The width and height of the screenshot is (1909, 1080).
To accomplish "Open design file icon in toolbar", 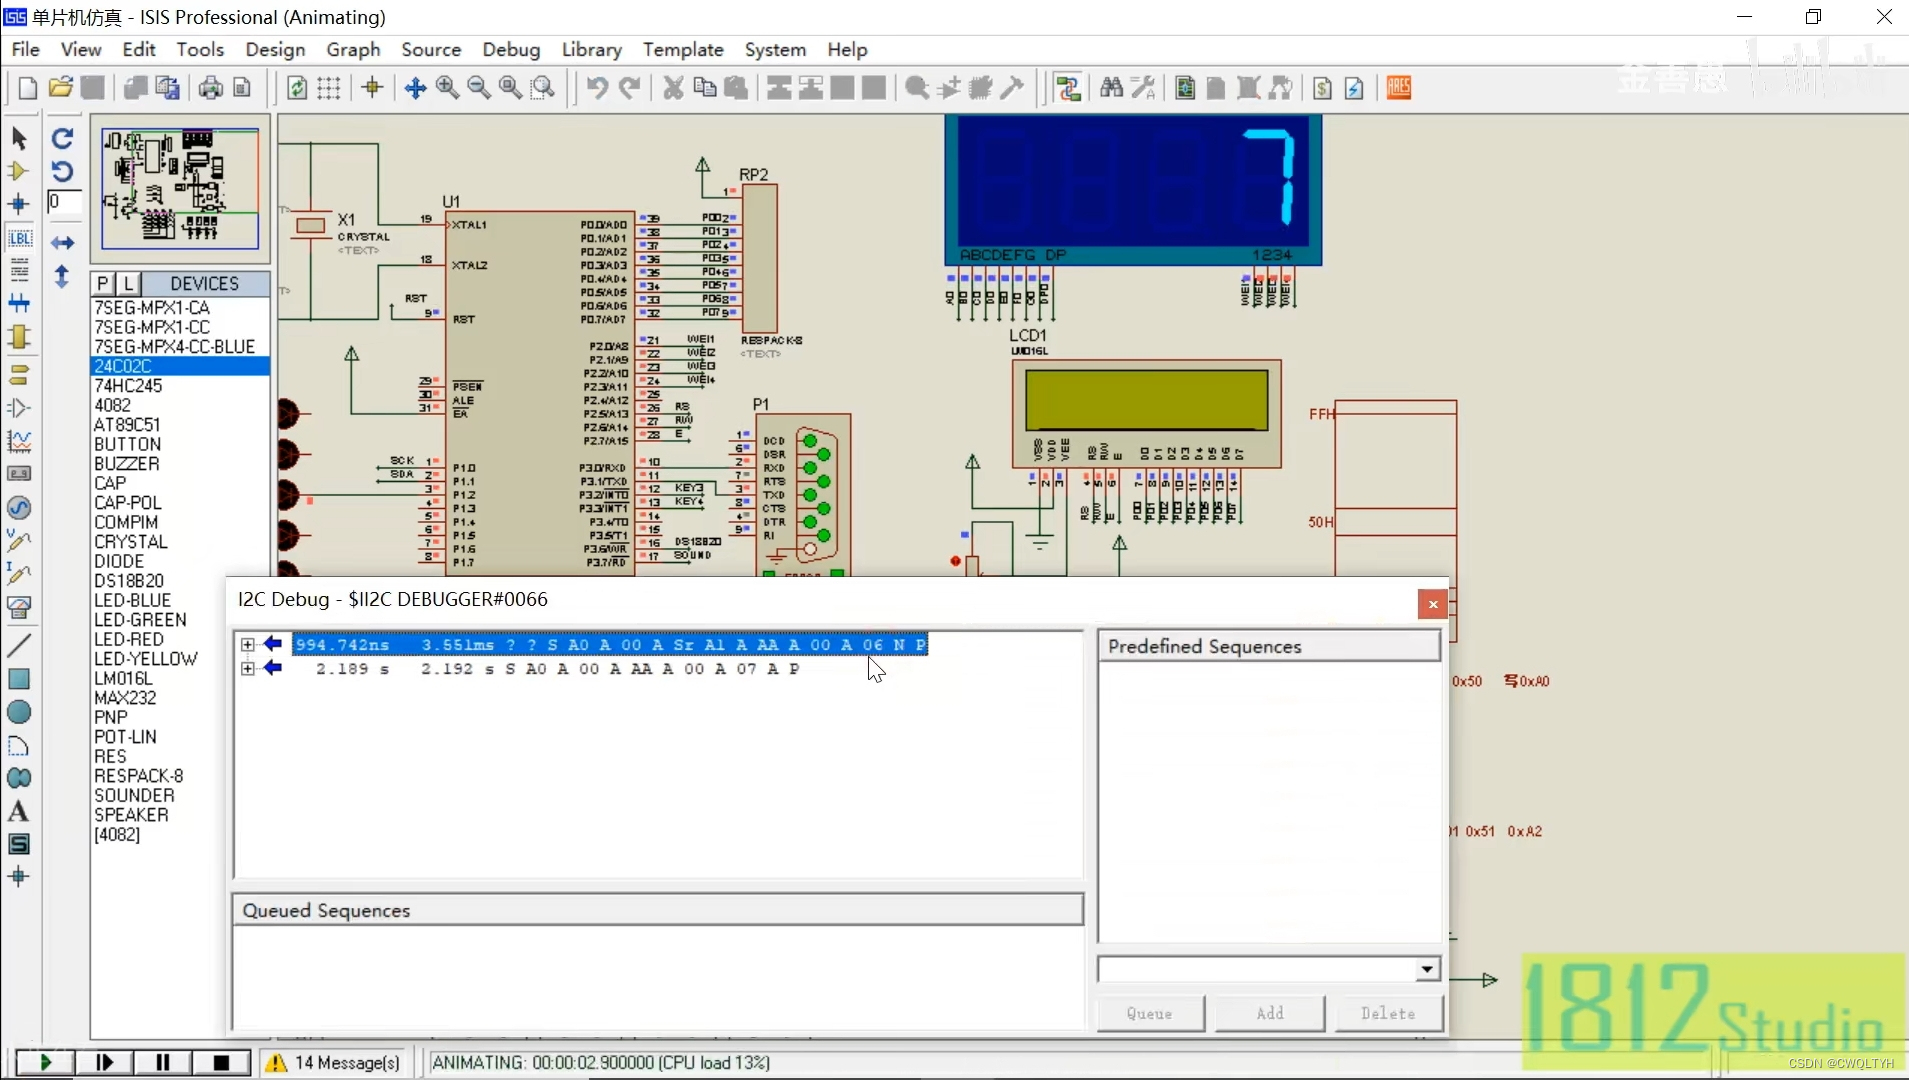I will click(60, 88).
